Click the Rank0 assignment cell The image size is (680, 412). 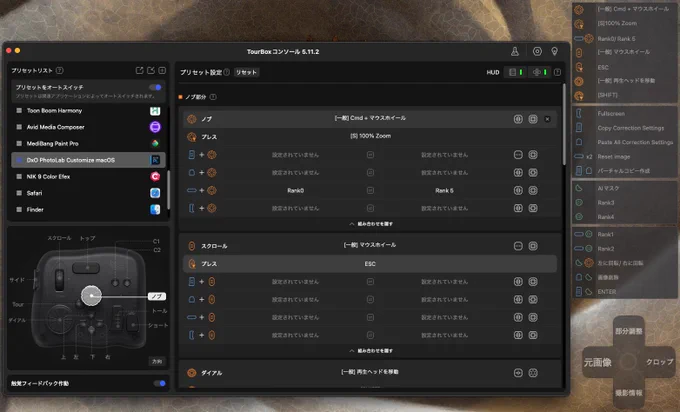coord(295,190)
